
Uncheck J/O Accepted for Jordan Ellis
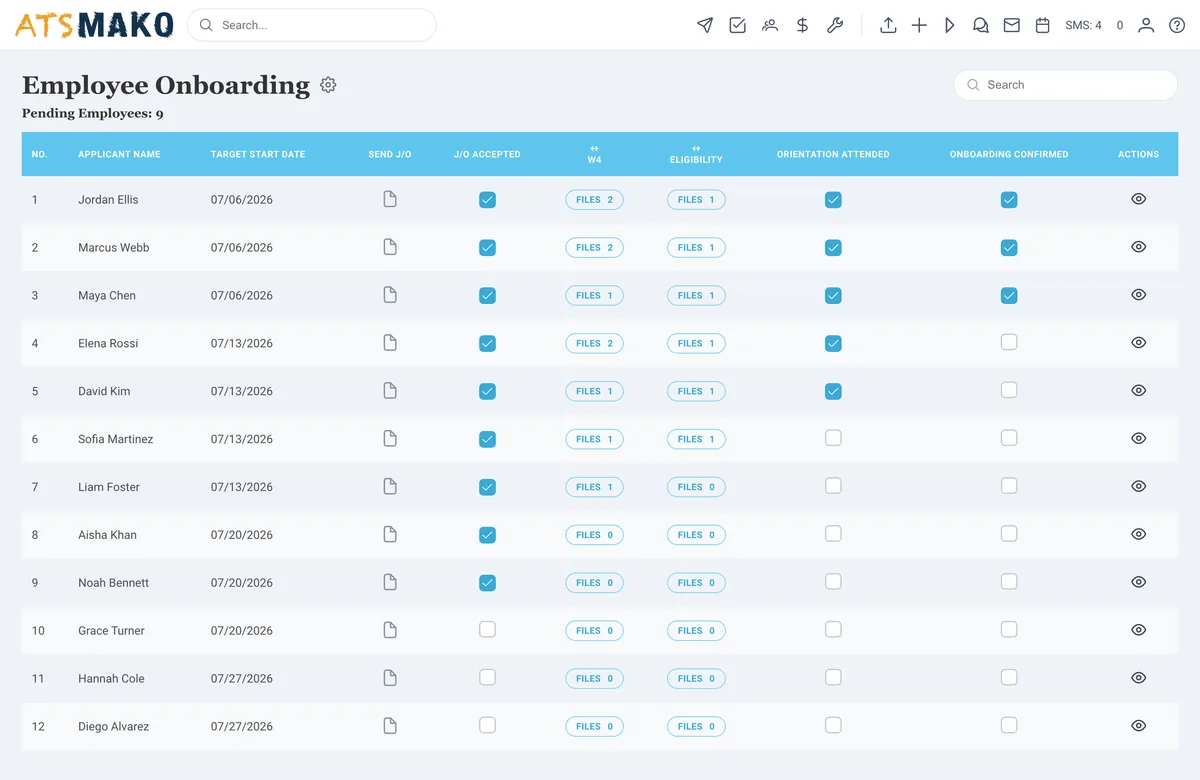click(x=487, y=200)
